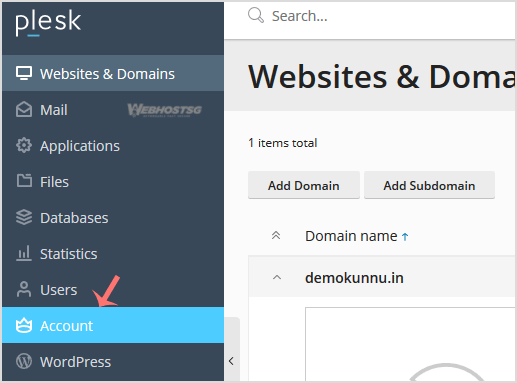Click the Statistics bar chart icon
The width and height of the screenshot is (517, 383).
pyautogui.click(x=24, y=253)
